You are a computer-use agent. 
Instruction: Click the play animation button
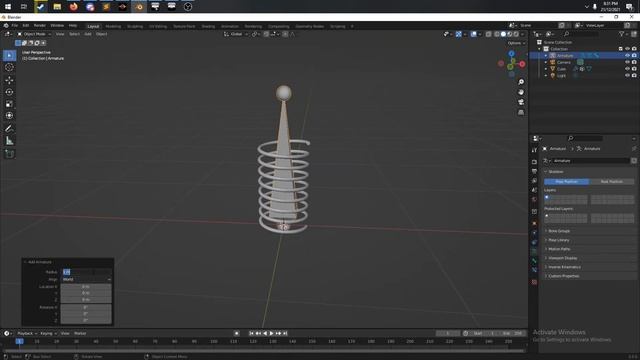point(271,333)
